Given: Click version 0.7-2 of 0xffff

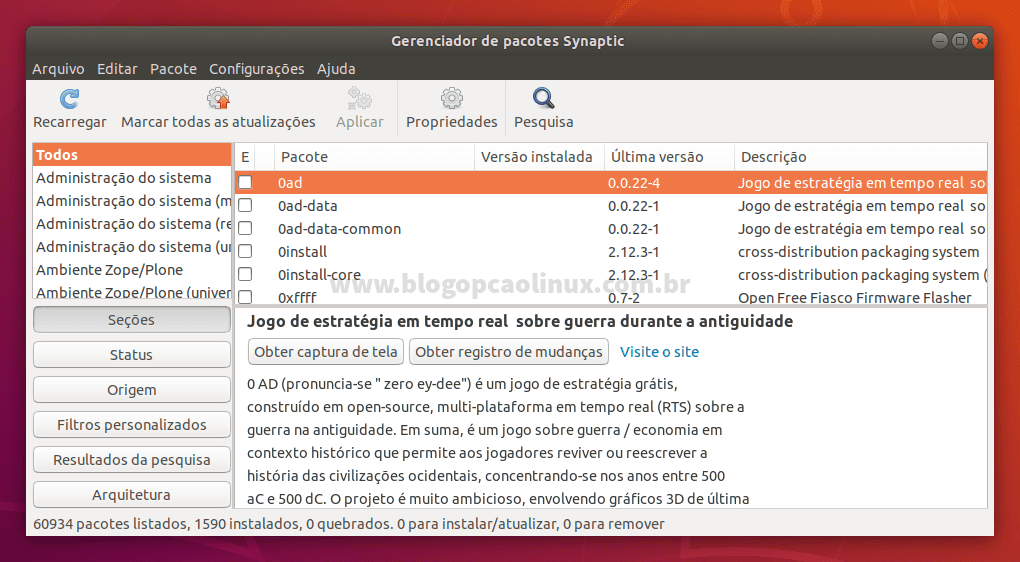Looking at the screenshot, I should tap(625, 298).
